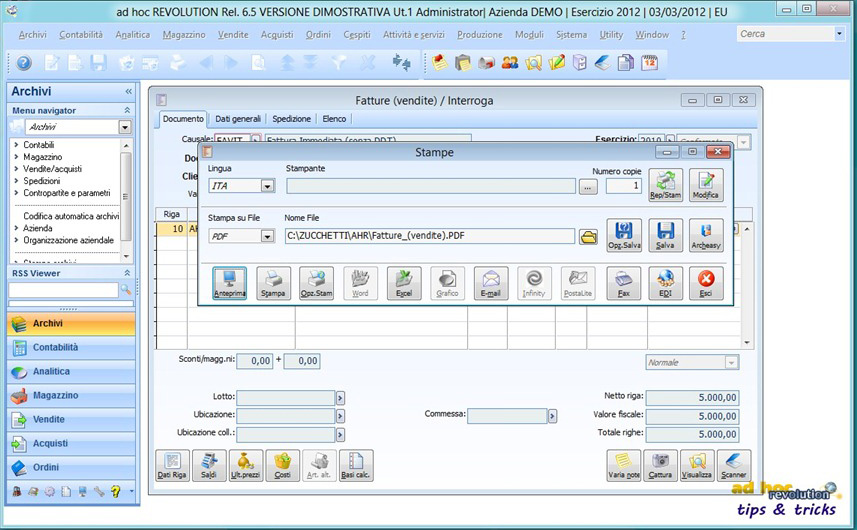Screen dimensions: 857x530
Task: Click the Varia note button
Action: (624, 466)
